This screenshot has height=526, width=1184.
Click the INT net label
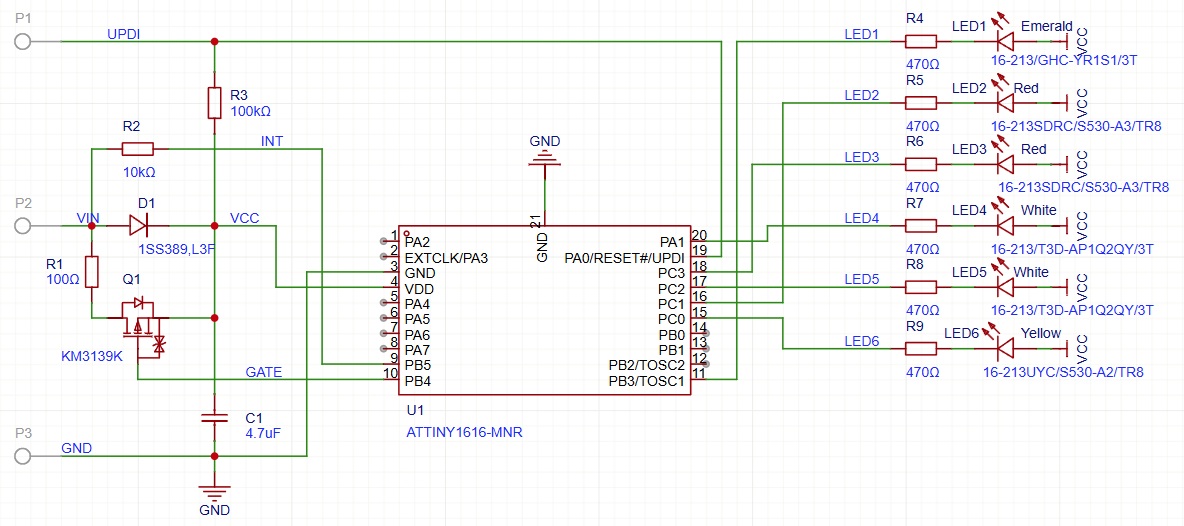(x=273, y=141)
